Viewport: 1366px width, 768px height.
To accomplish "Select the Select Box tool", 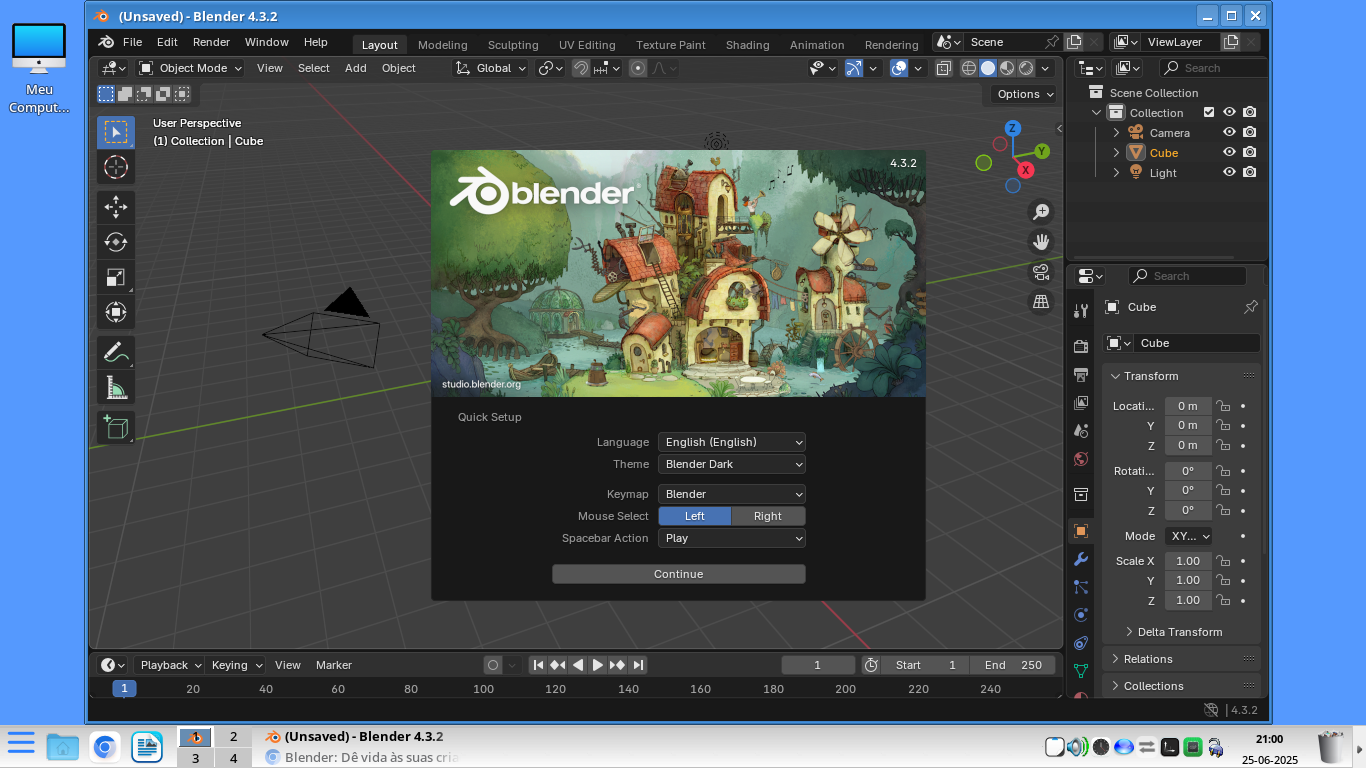I will coord(116,132).
